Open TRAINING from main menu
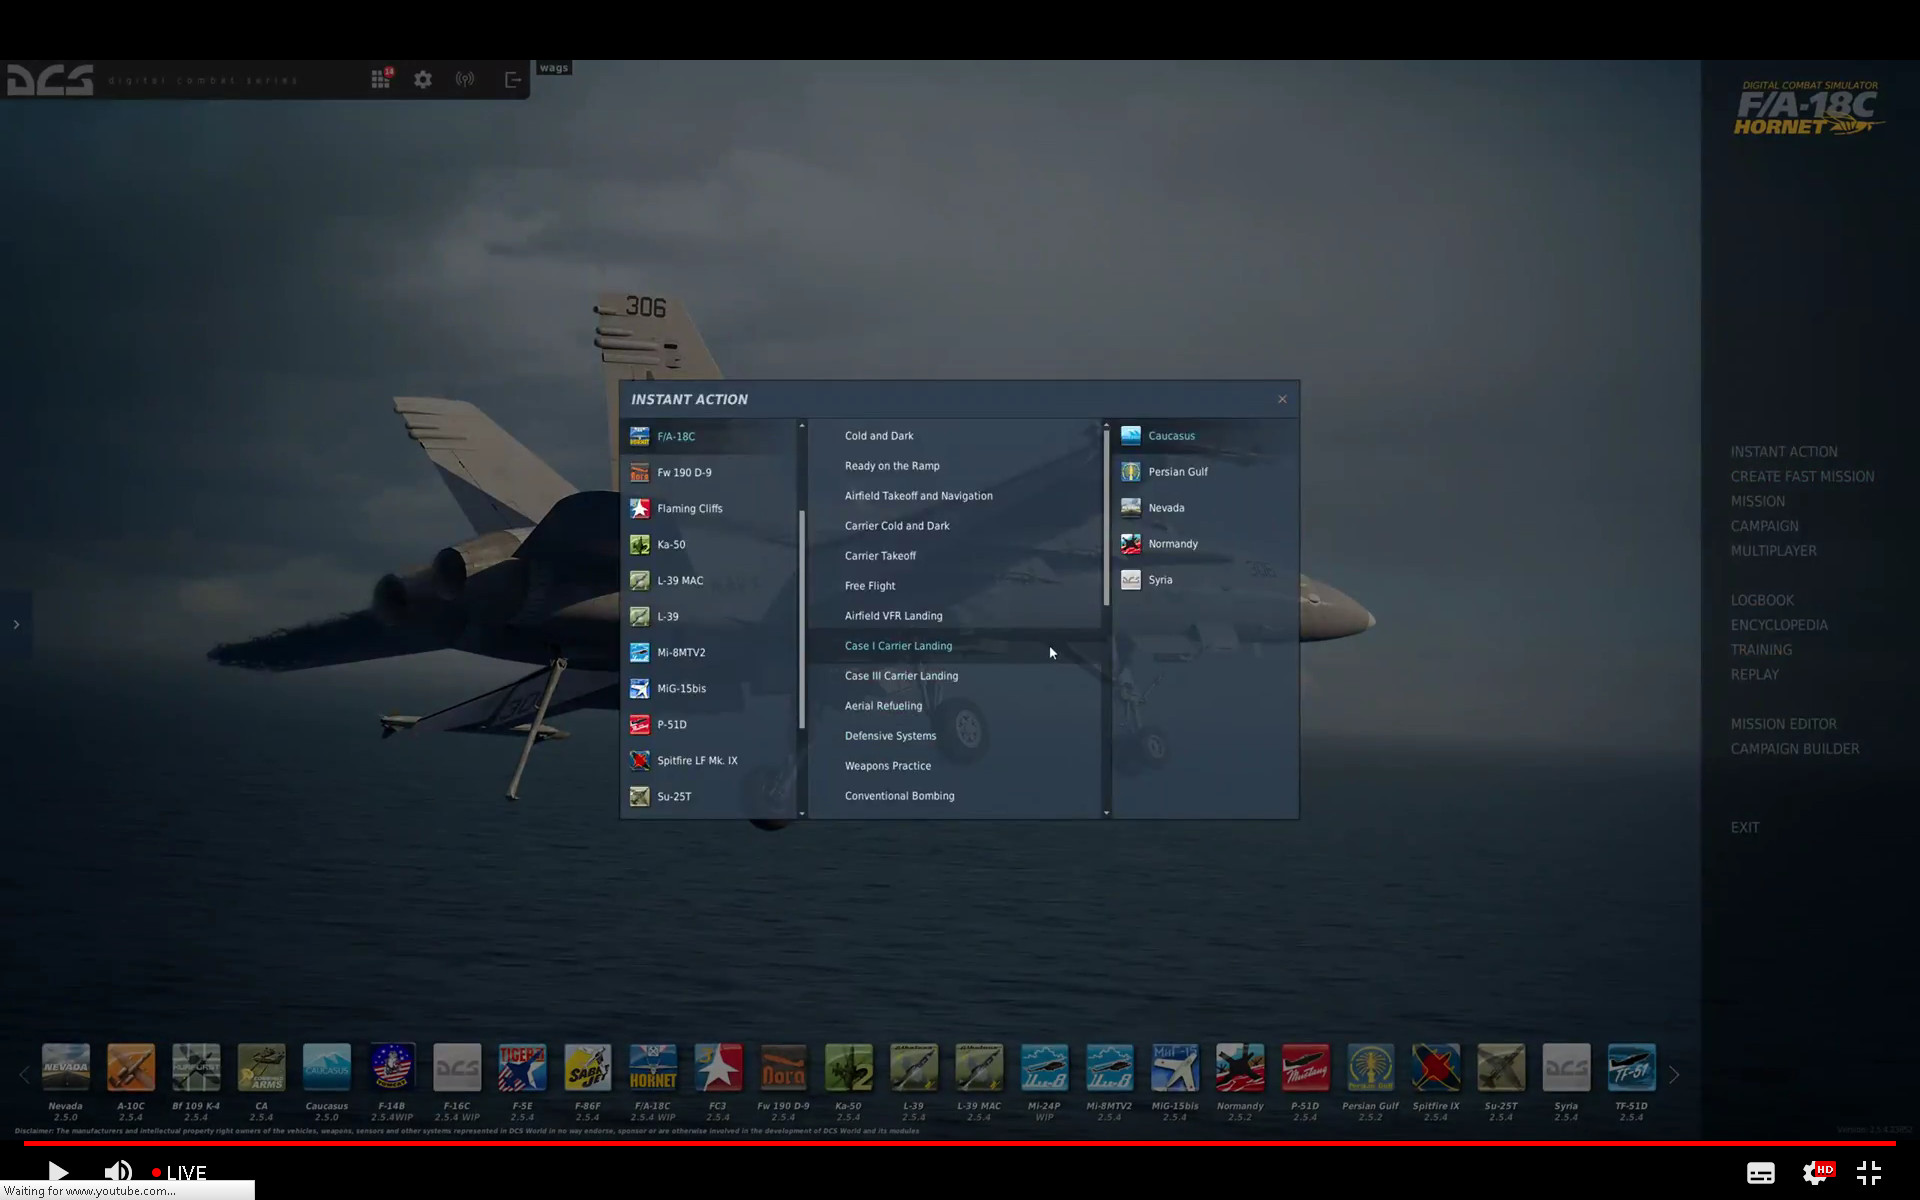Screen dimensions: 1920x1200 1761,650
